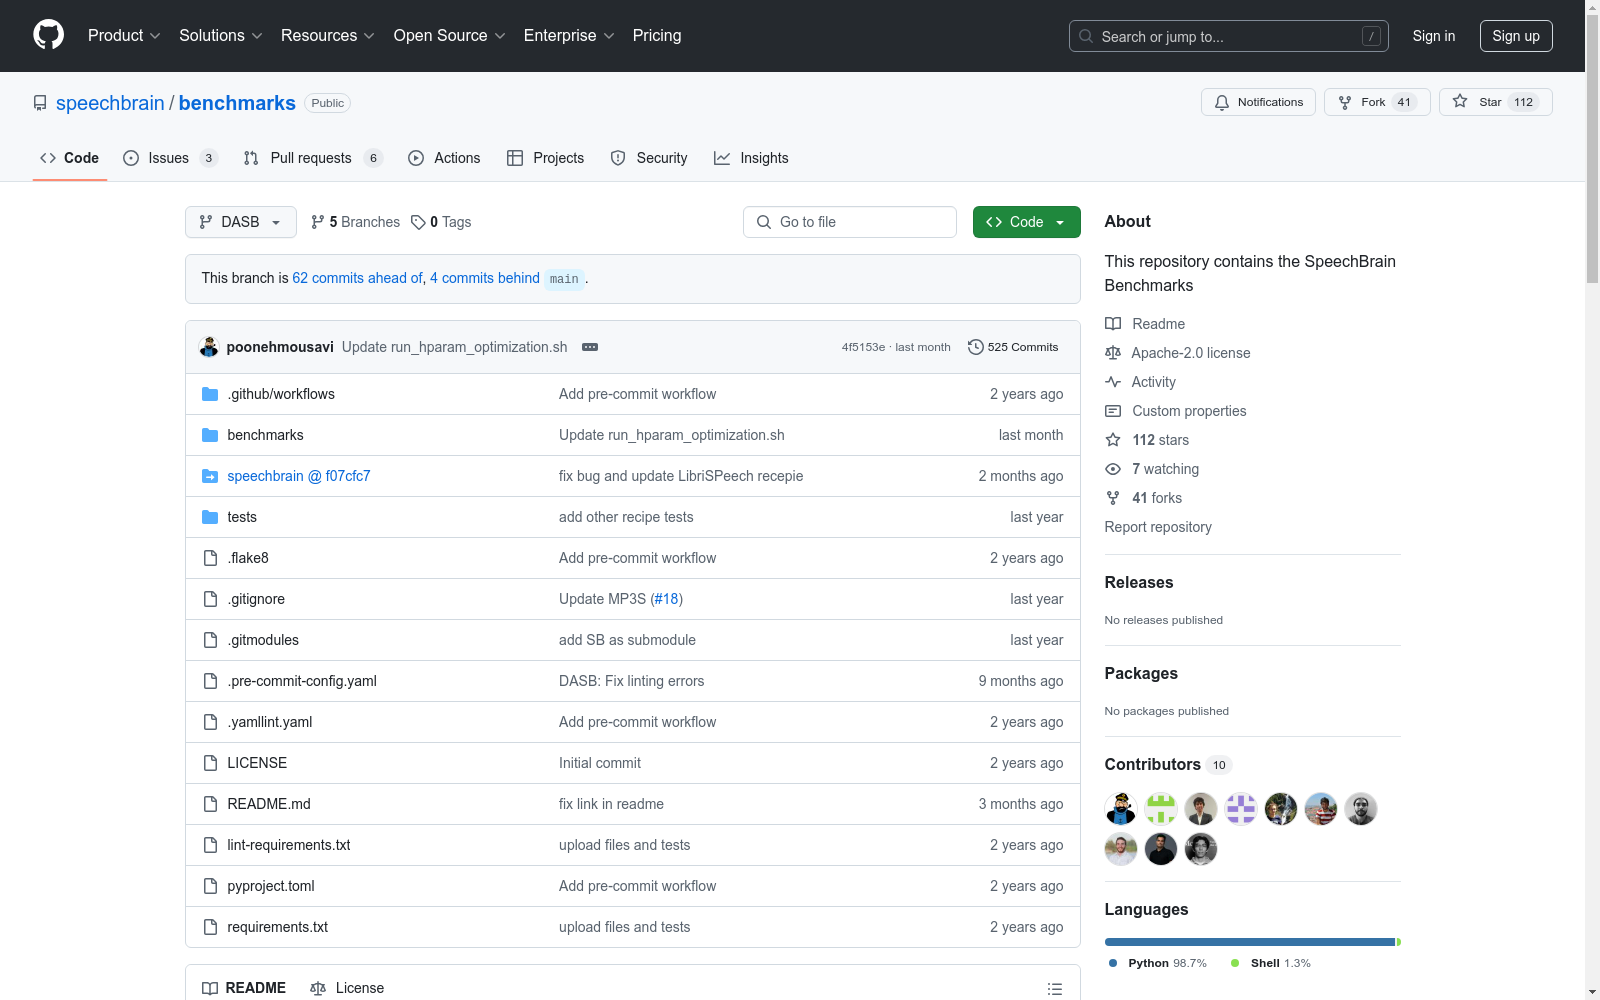Open the README.md file

click(x=269, y=804)
